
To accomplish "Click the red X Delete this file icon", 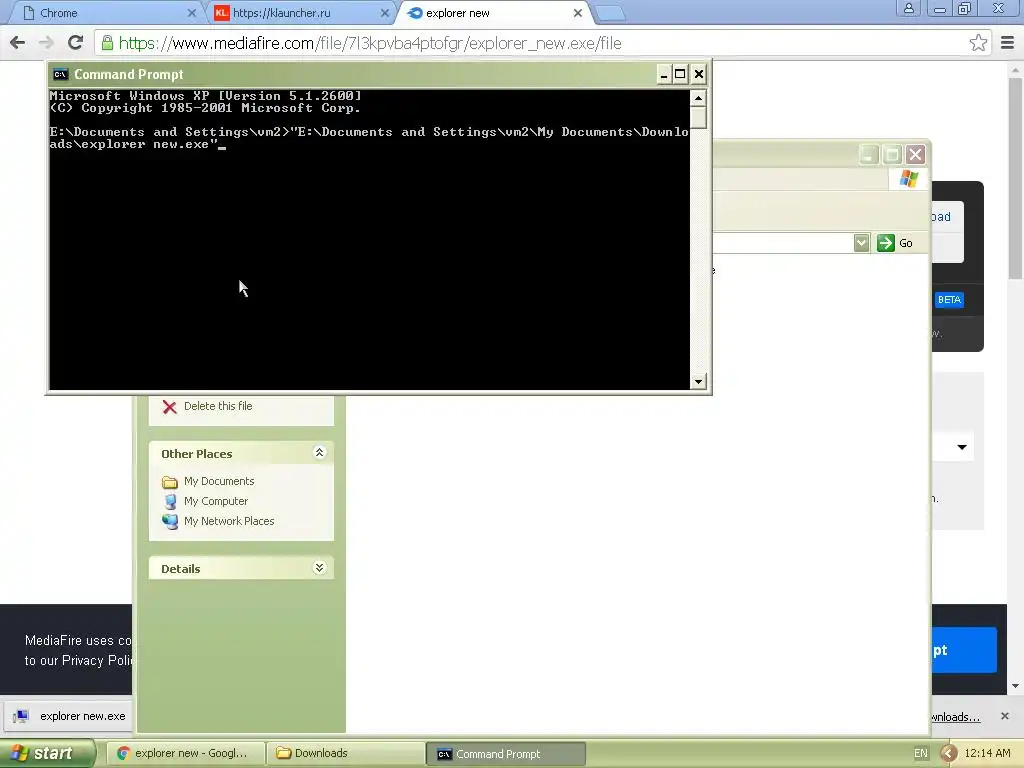I will (169, 407).
